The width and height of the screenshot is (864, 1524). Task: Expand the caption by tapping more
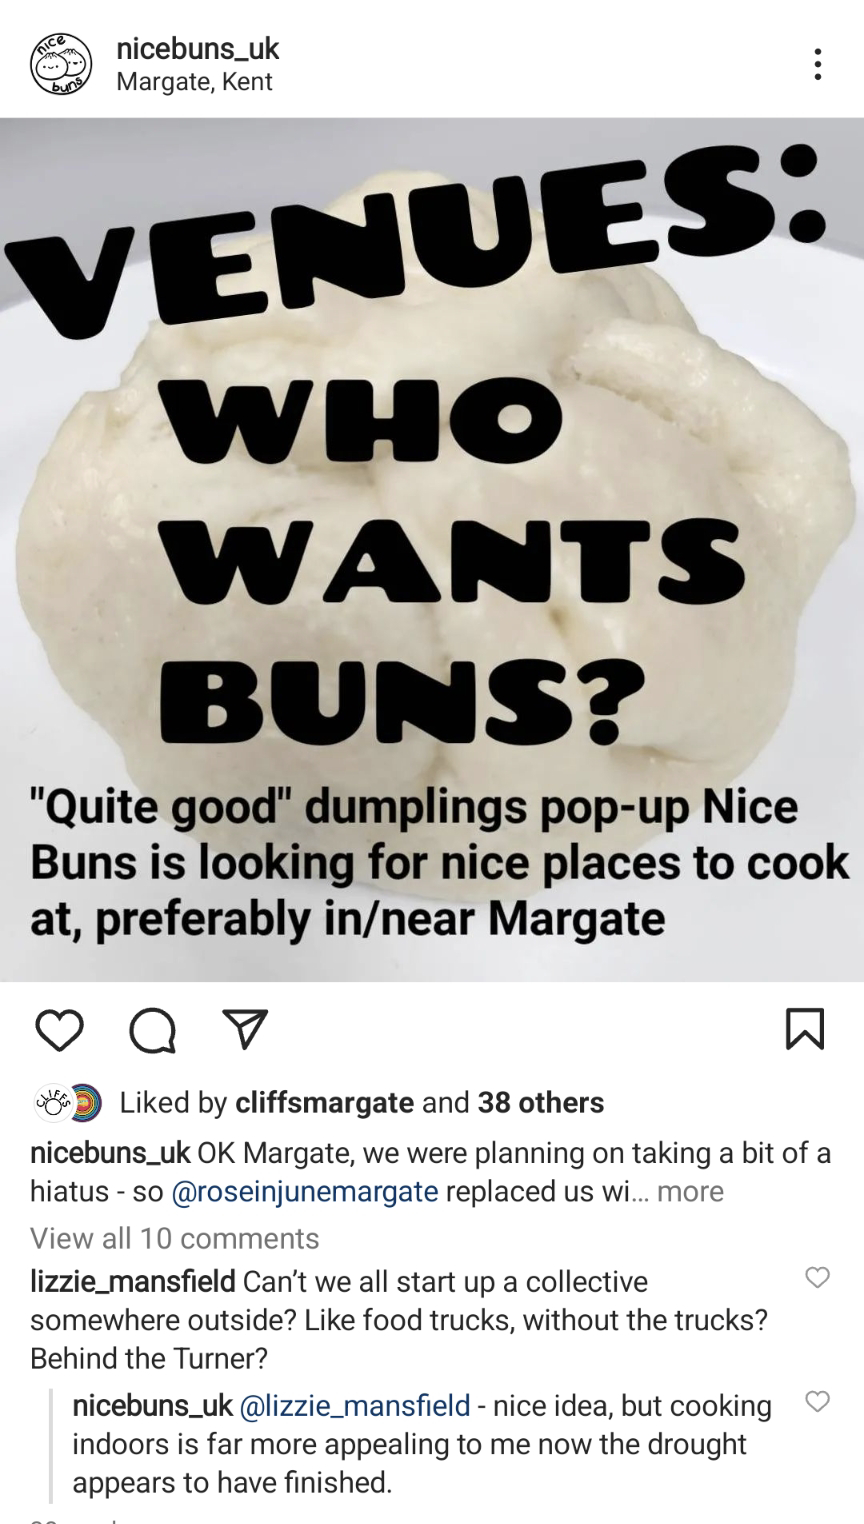(690, 1191)
